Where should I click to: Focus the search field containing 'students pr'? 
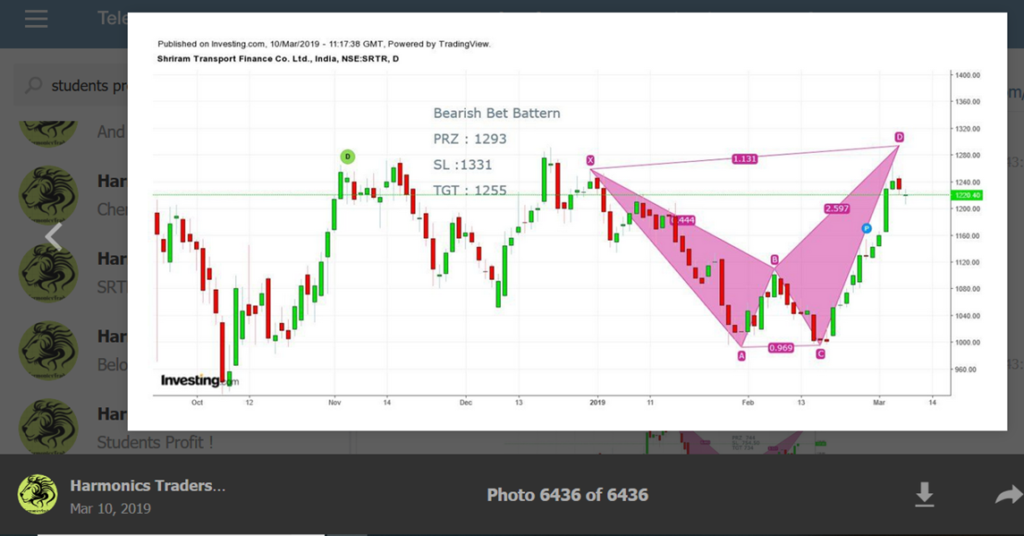[72, 86]
